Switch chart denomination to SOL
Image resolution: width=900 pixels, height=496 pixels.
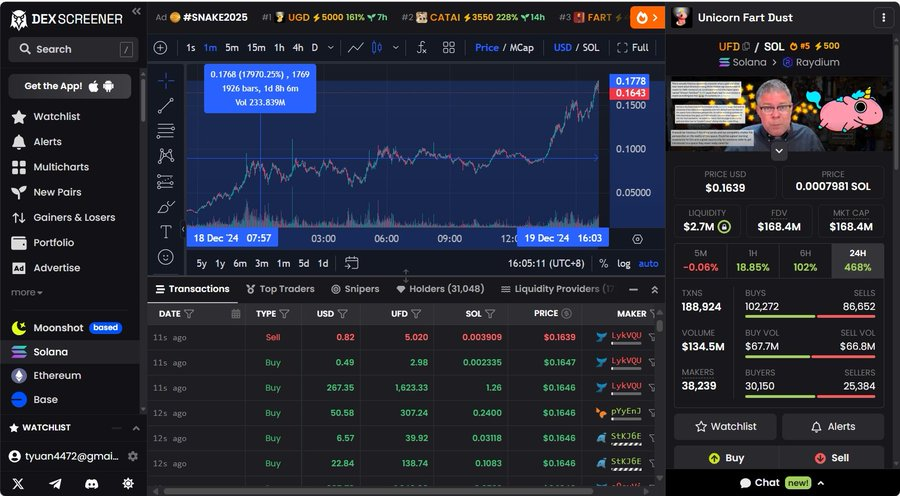591,48
